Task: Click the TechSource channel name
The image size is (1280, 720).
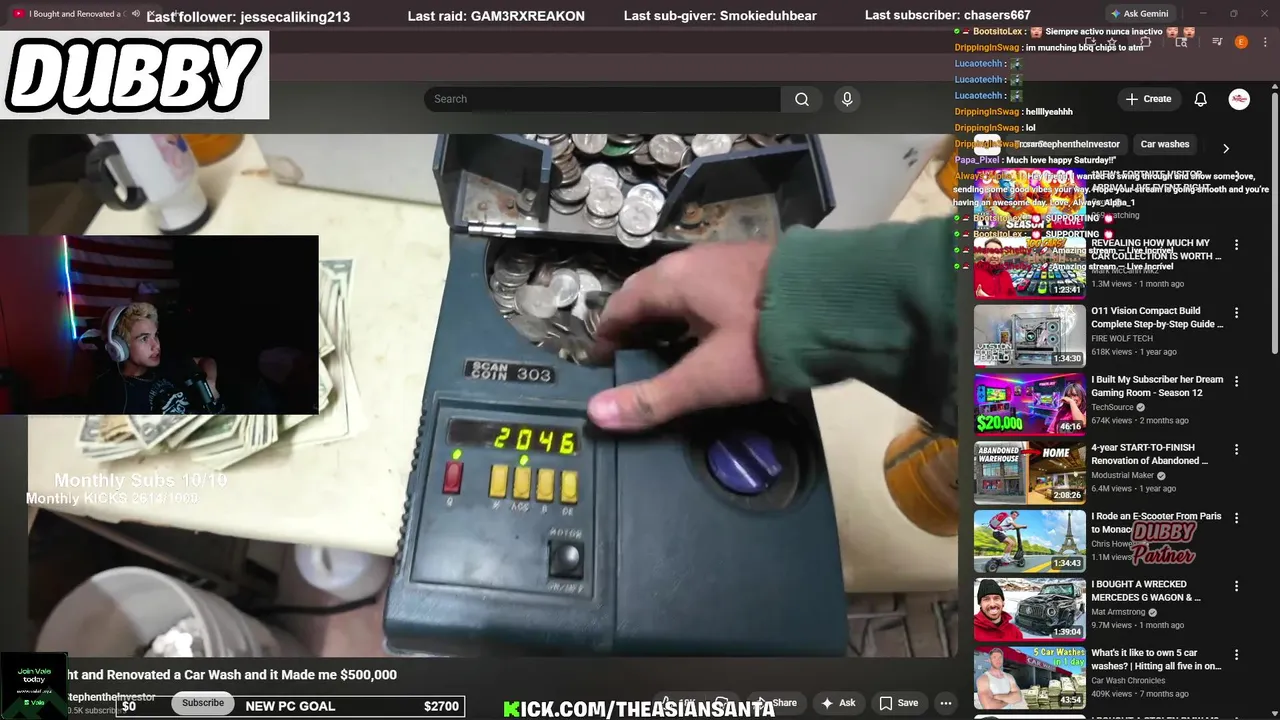Action: tap(1112, 407)
